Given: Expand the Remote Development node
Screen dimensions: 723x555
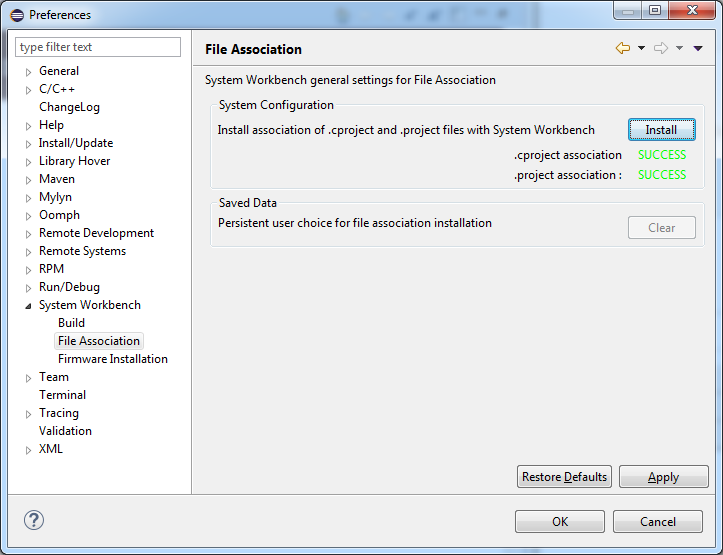Looking at the screenshot, I should [28, 234].
